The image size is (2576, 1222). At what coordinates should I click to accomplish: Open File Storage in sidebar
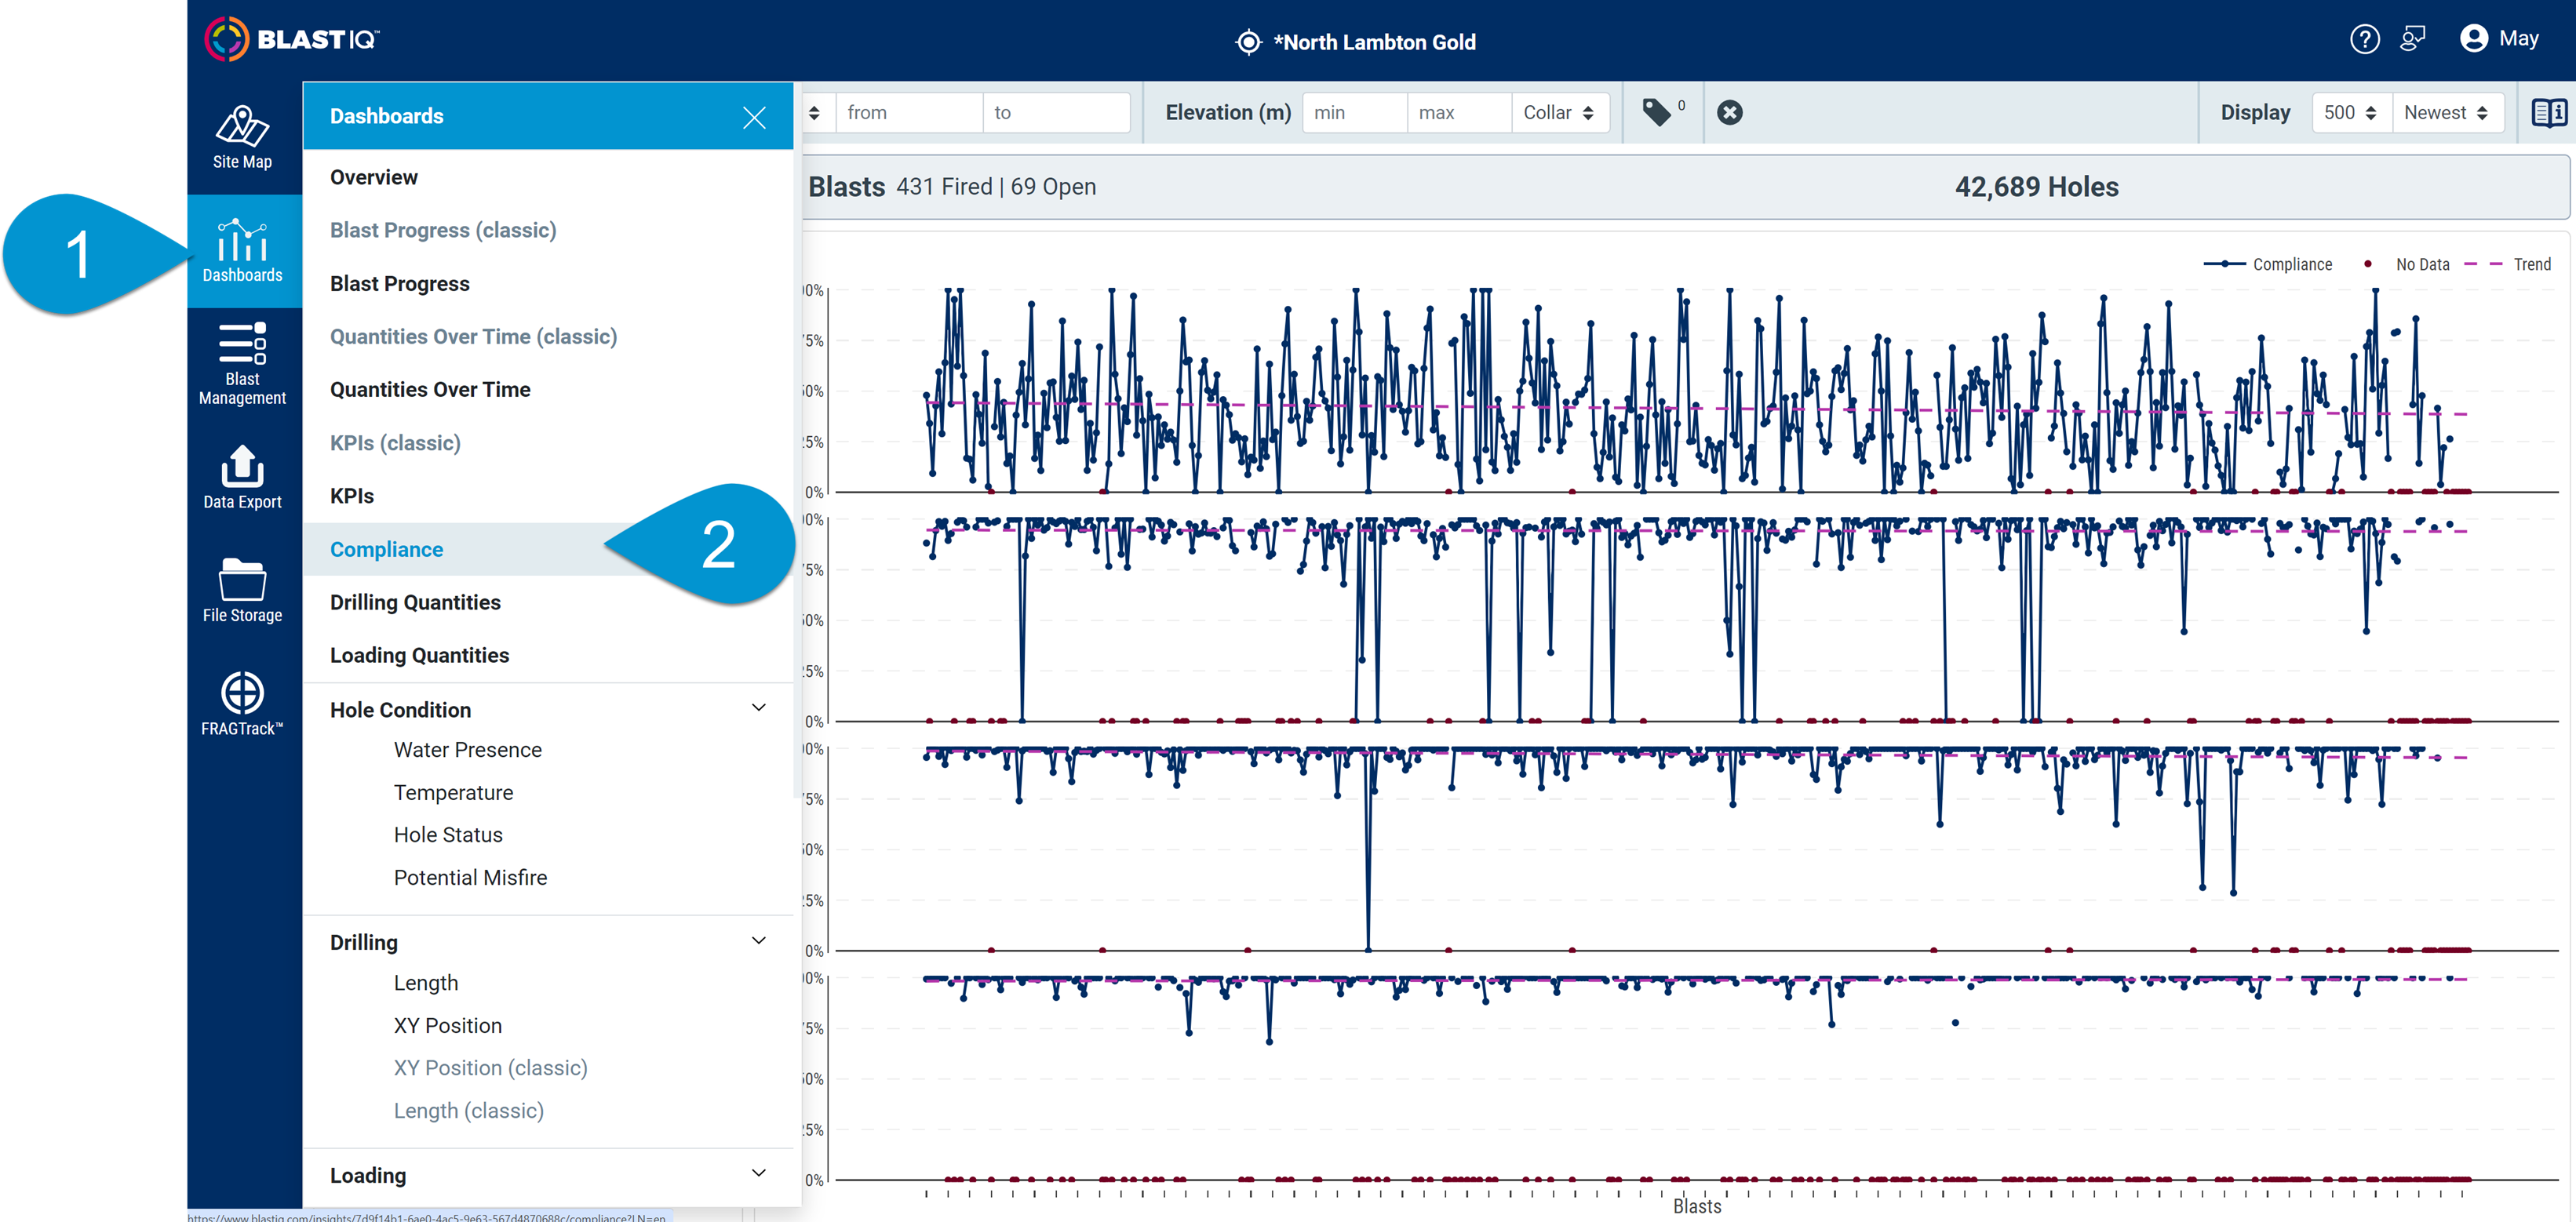click(242, 591)
